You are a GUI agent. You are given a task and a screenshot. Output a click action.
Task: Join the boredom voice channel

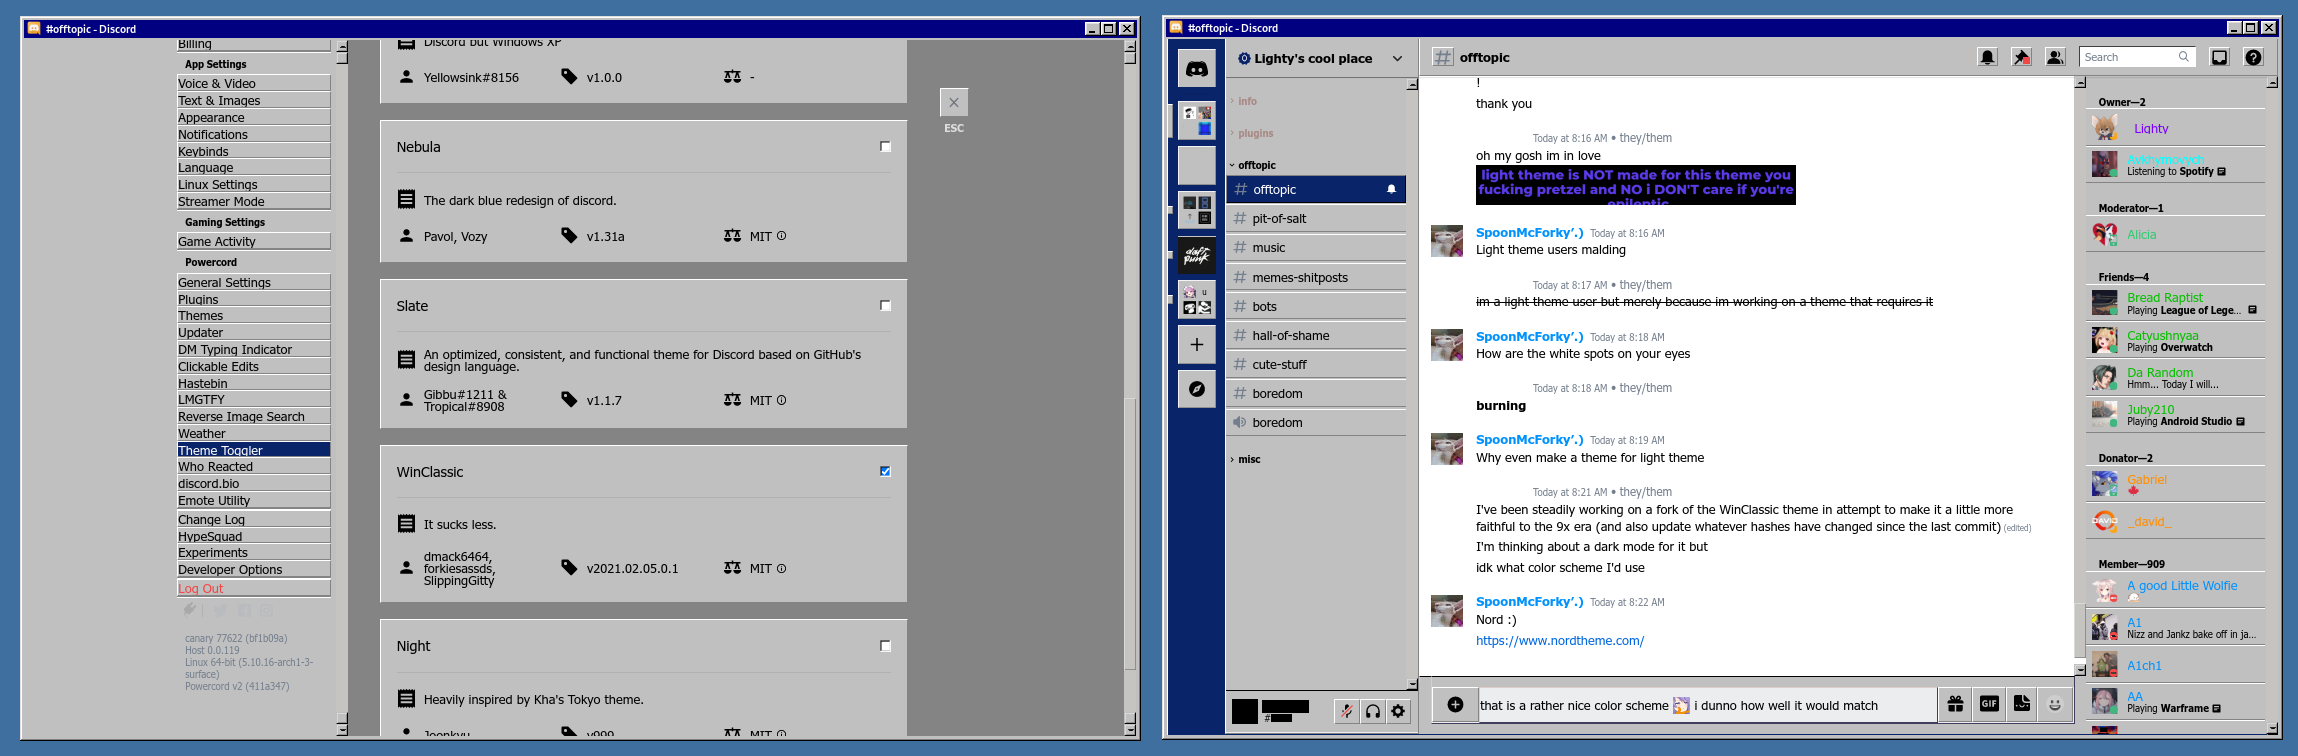tap(1316, 423)
